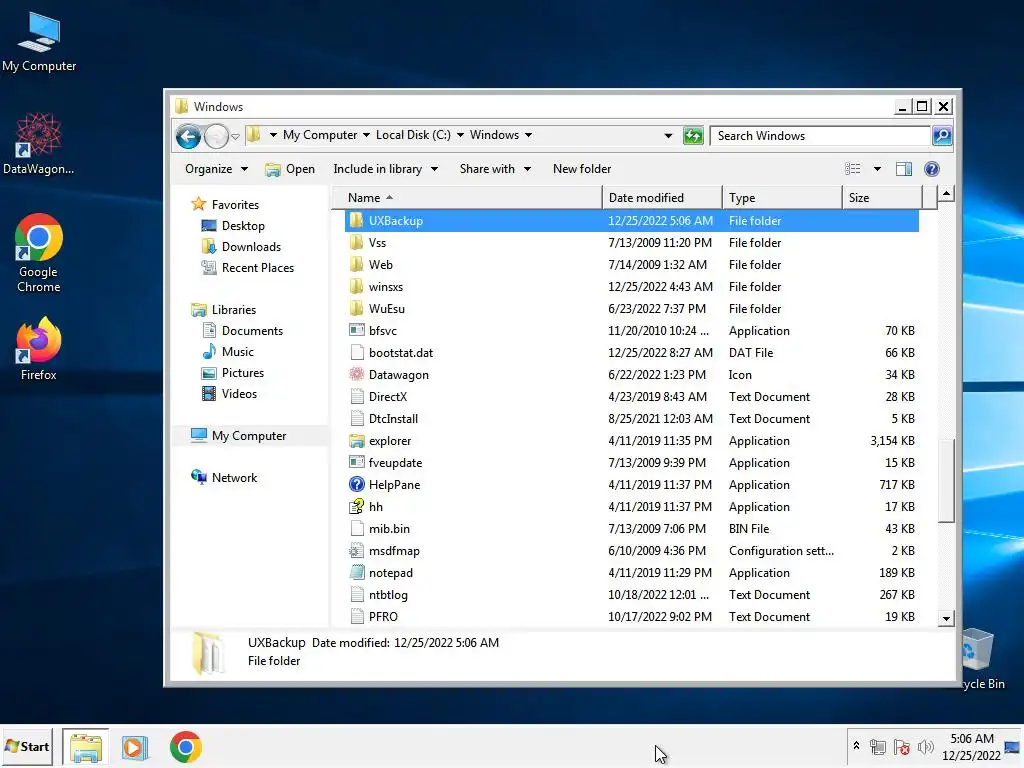Click the scrollbar up arrow
Screen dimensions: 1024x768
(946, 194)
